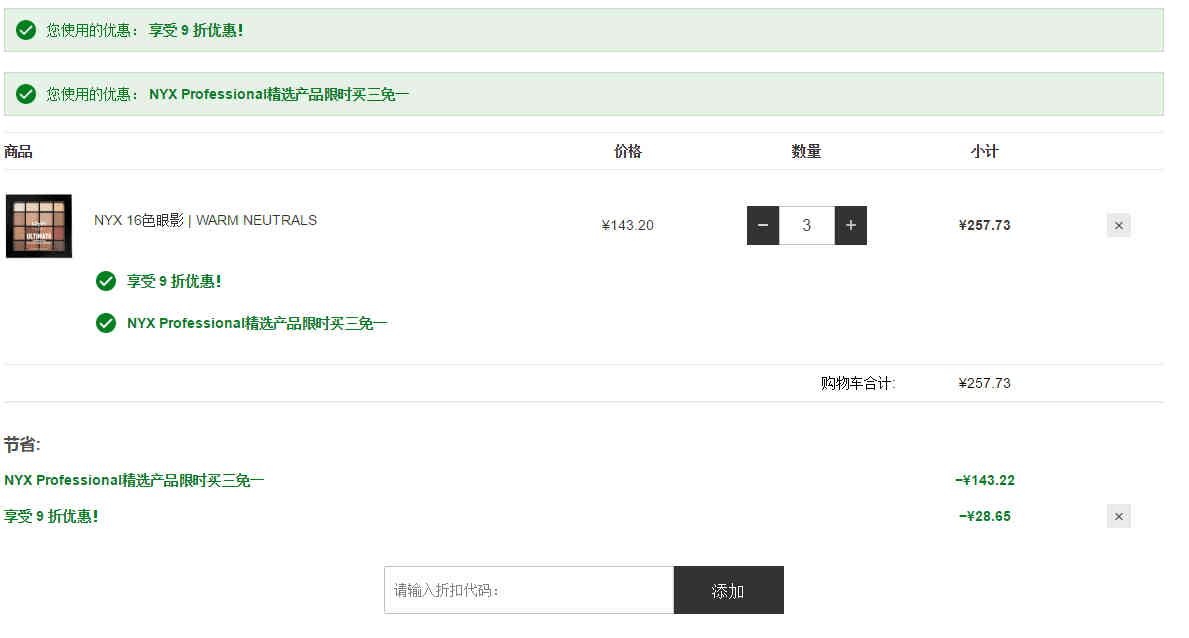
Task: Remove the NYX eyeshadow item from cart
Action: coord(1118,225)
